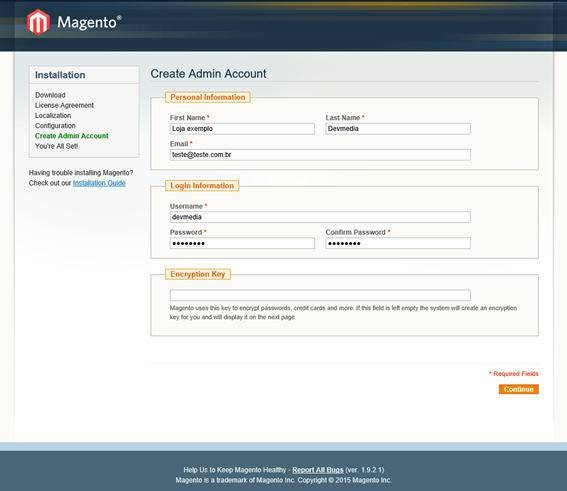Click into the Password field
Image resolution: width=567 pixels, height=491 pixels.
[x=242, y=243]
